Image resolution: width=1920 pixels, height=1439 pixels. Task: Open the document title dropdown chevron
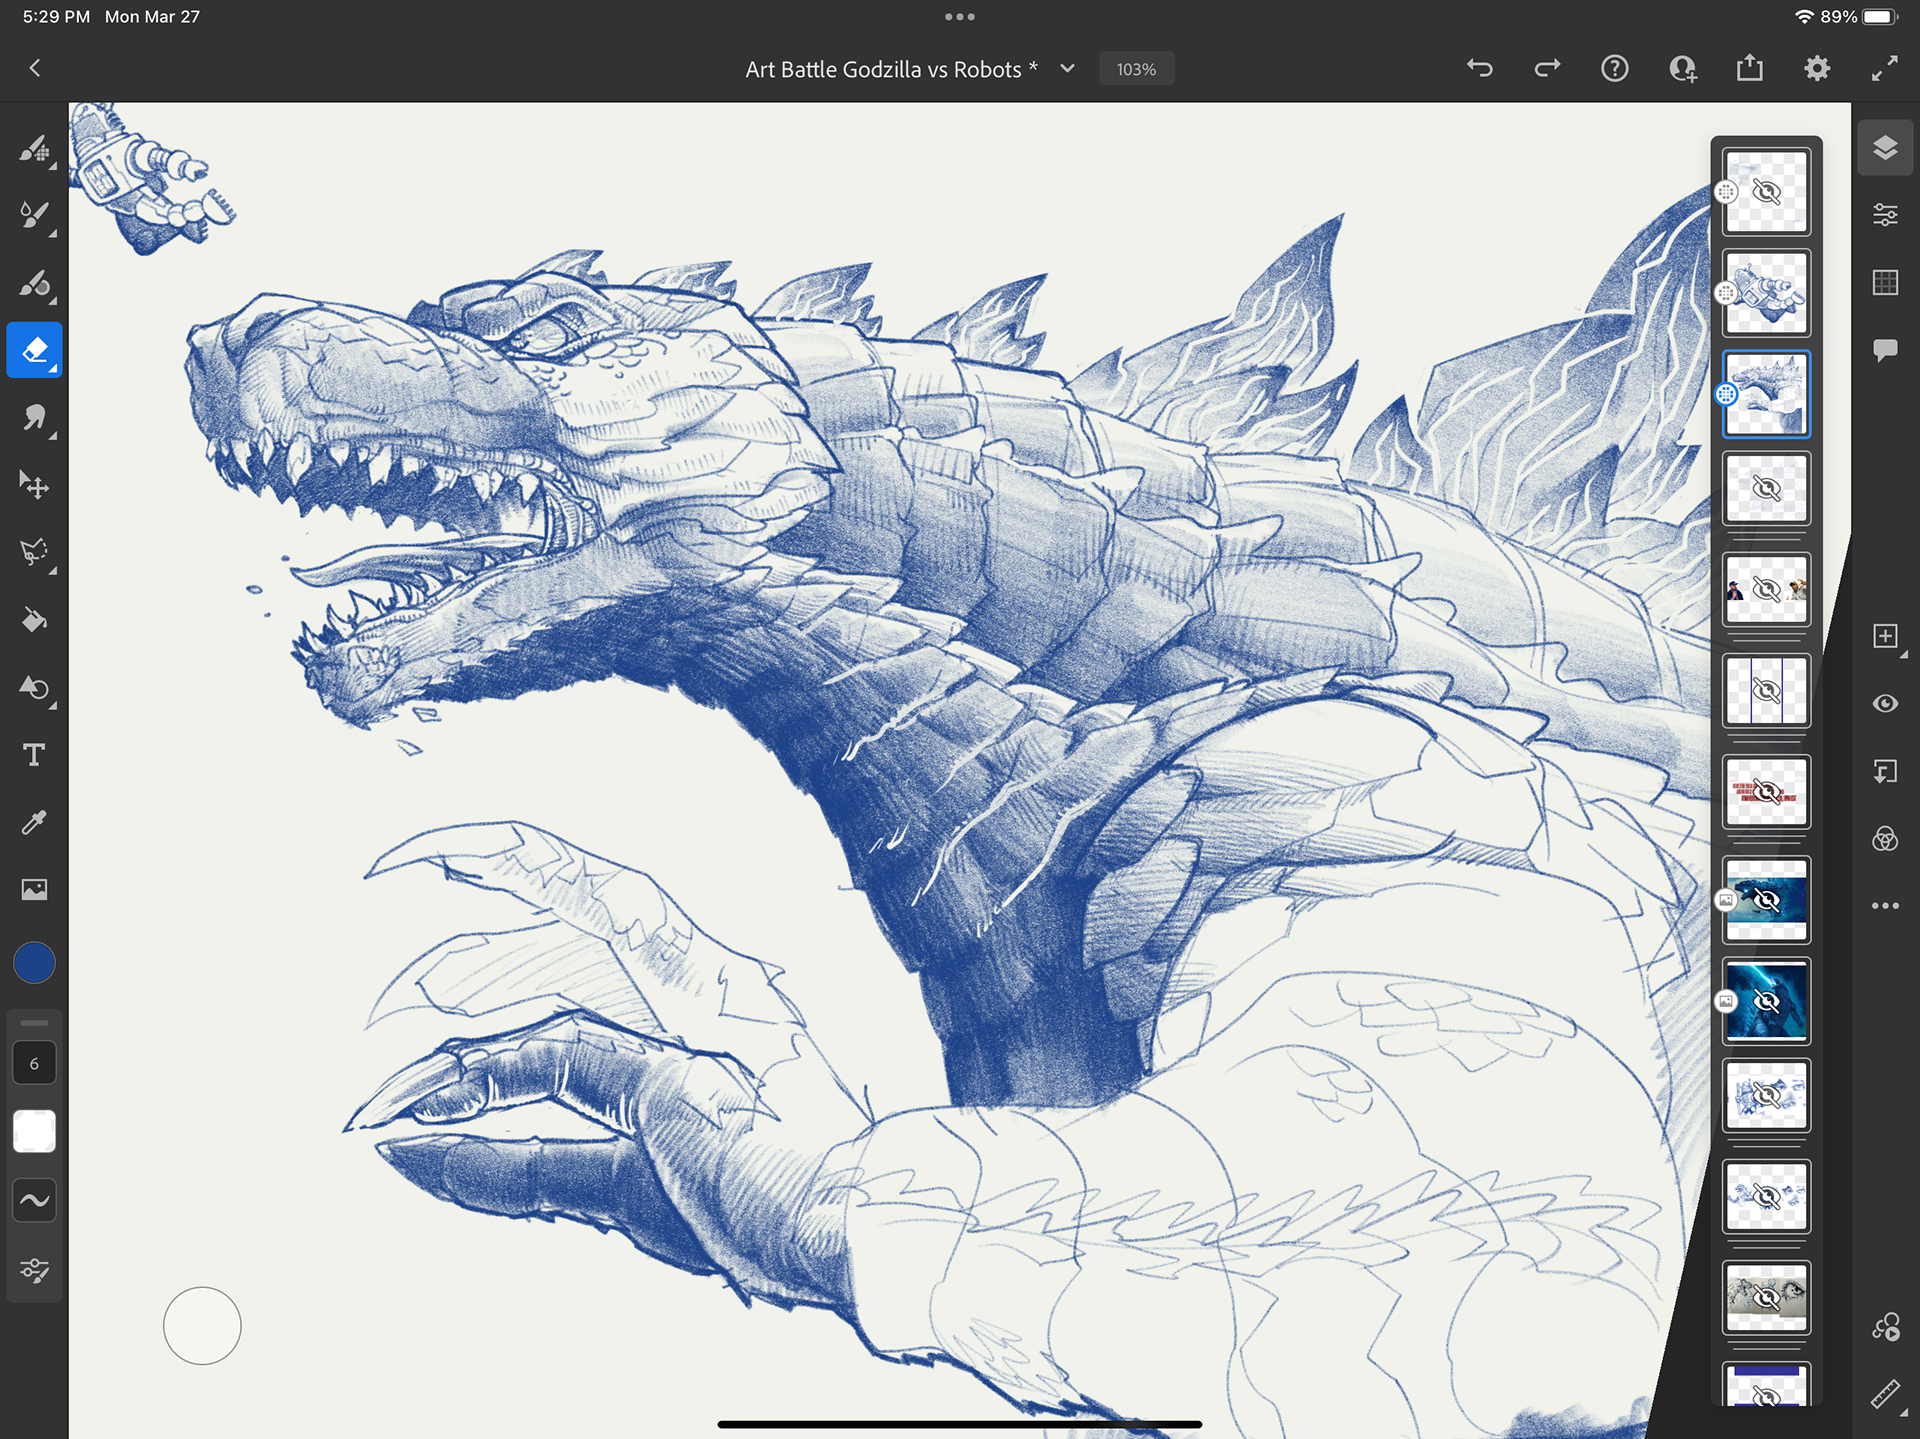[x=1067, y=68]
